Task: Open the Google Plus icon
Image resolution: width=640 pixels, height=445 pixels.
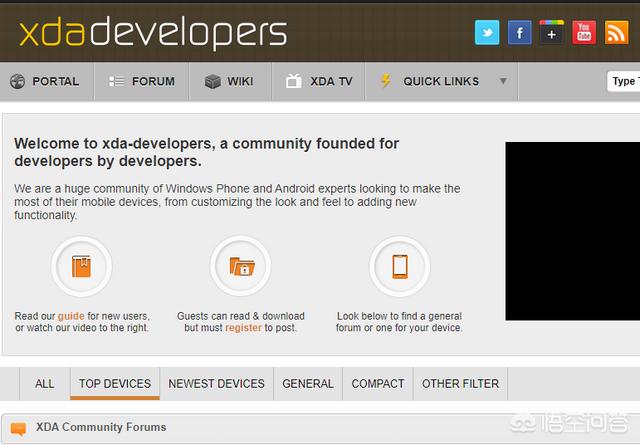Action: [551, 32]
